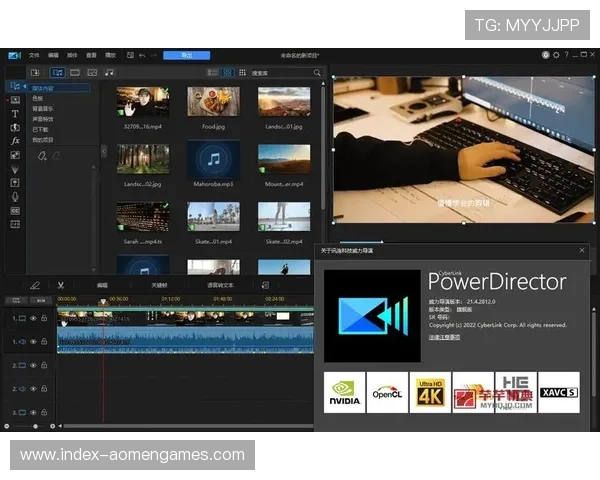The height and width of the screenshot is (480, 600).
Task: Click the license notice link in About dialog
Action: click(445, 337)
